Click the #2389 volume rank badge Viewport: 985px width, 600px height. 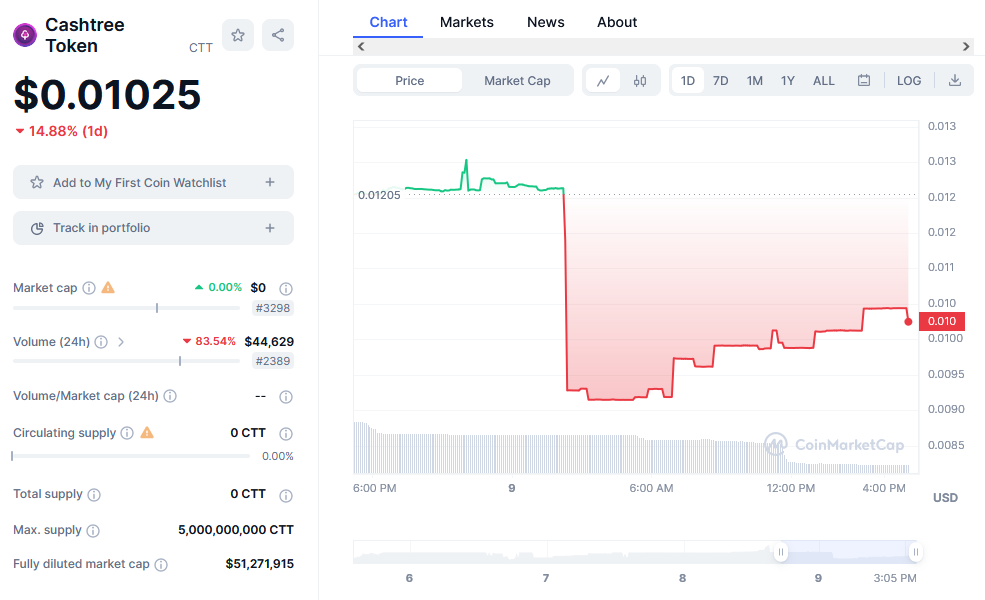[x=273, y=361]
